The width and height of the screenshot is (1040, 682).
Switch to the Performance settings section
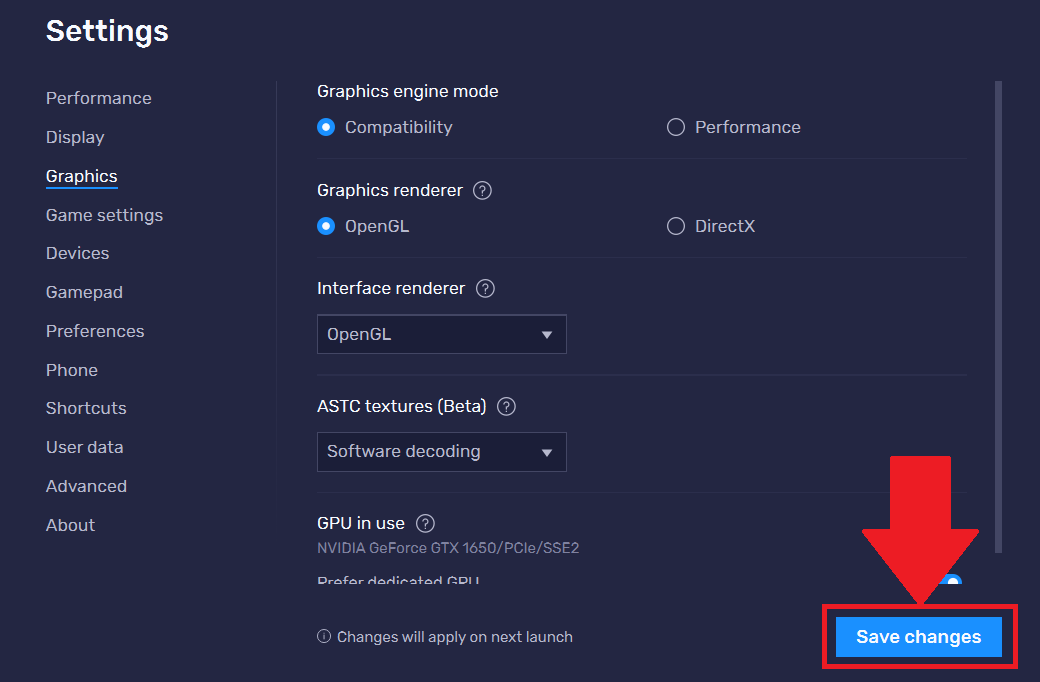(x=98, y=97)
